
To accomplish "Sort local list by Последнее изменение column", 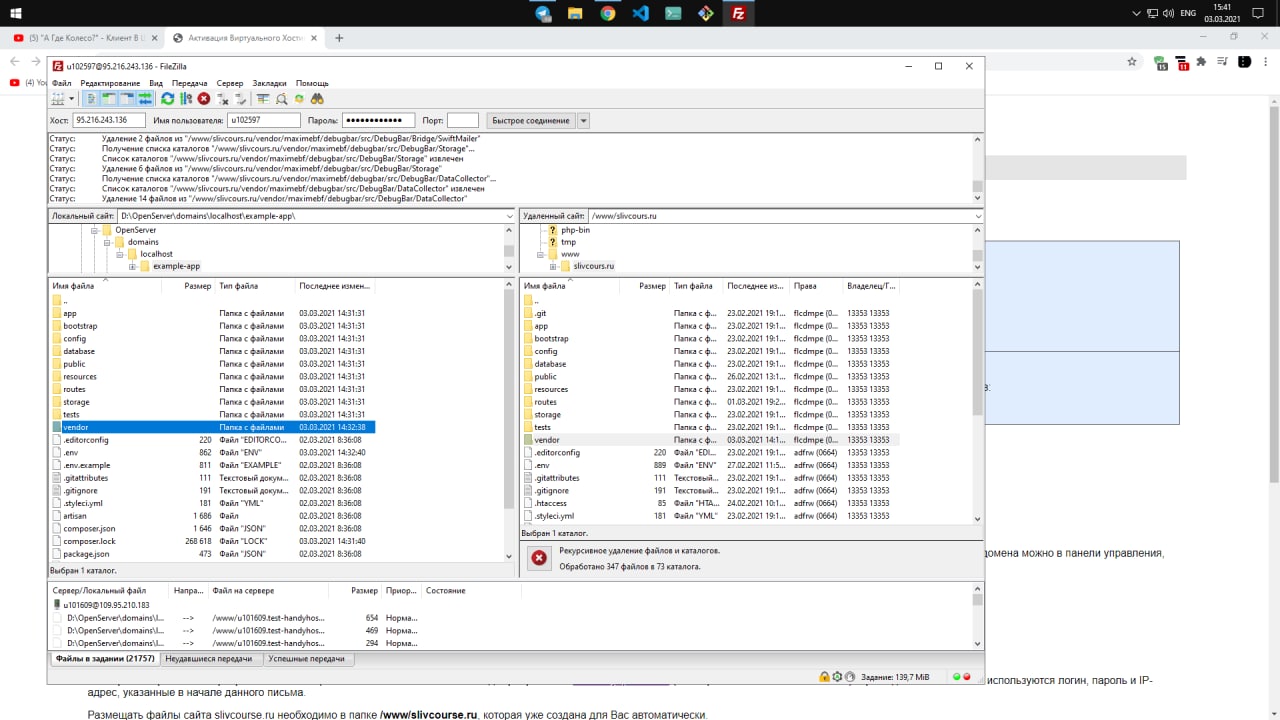I will [x=334, y=286].
